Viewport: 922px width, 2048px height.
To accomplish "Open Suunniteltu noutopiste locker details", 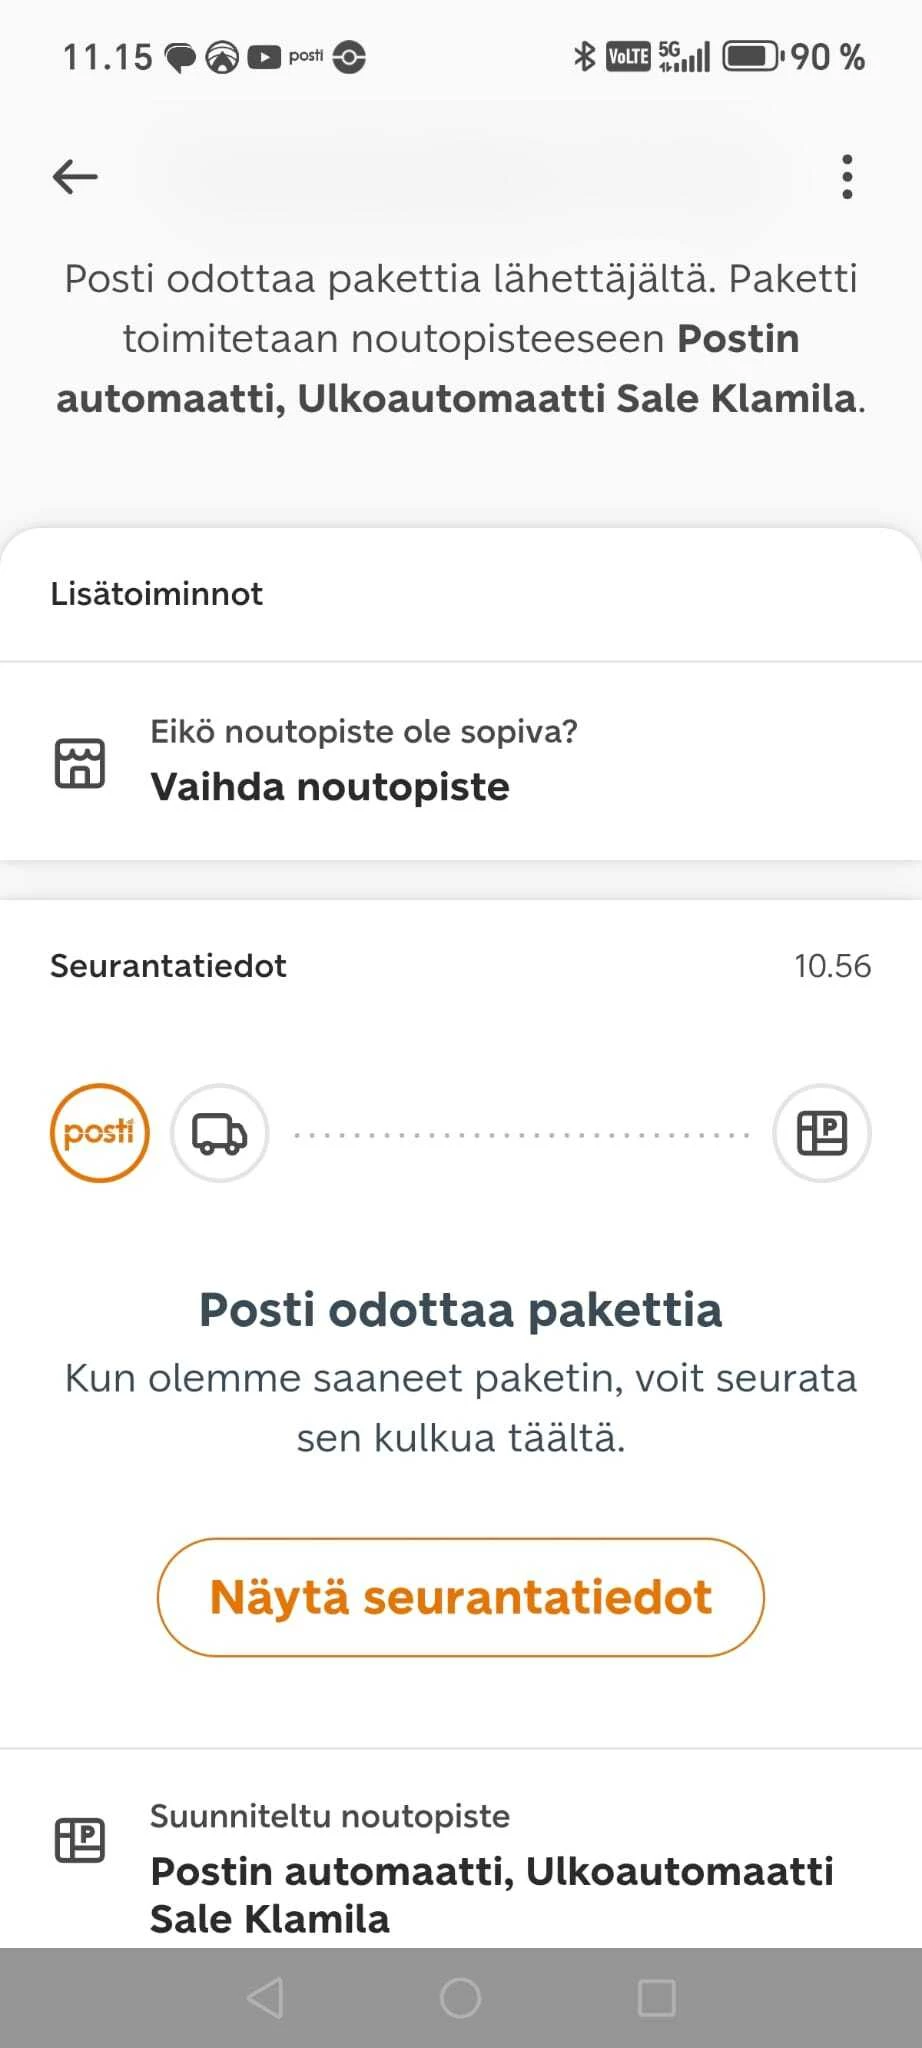I will point(490,1870).
